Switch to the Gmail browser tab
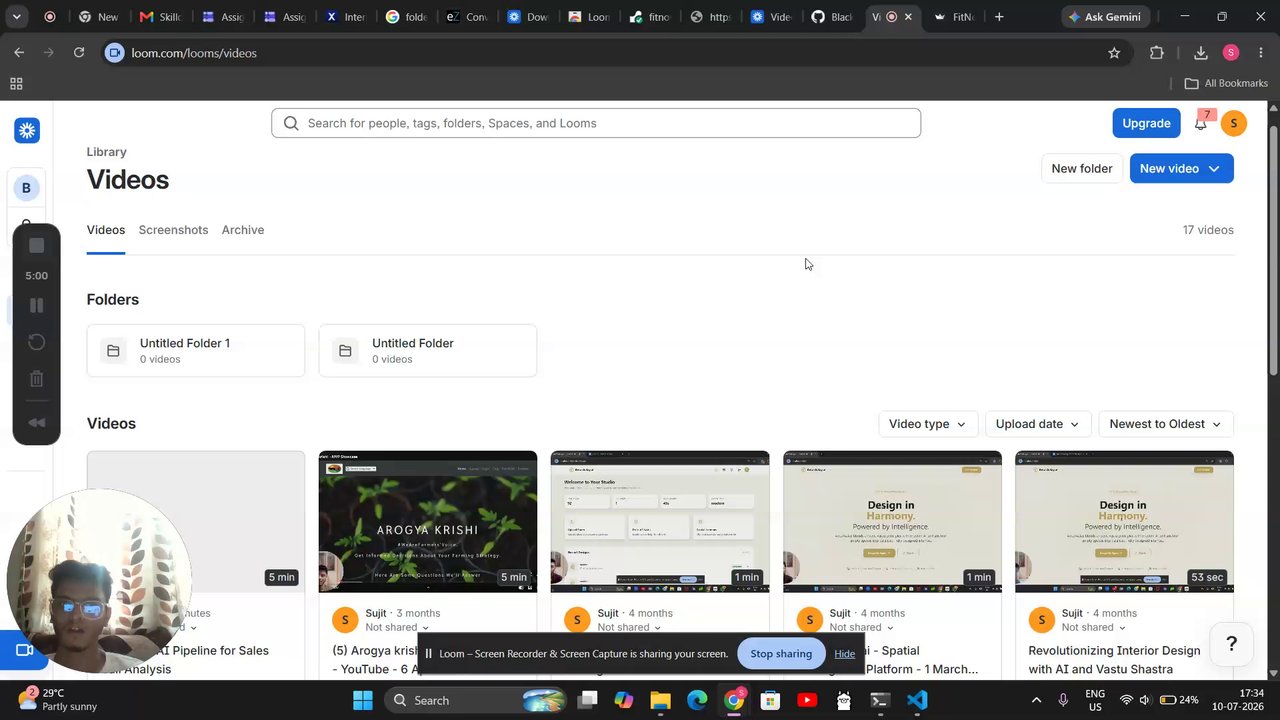This screenshot has width=1280, height=720. coord(160,17)
